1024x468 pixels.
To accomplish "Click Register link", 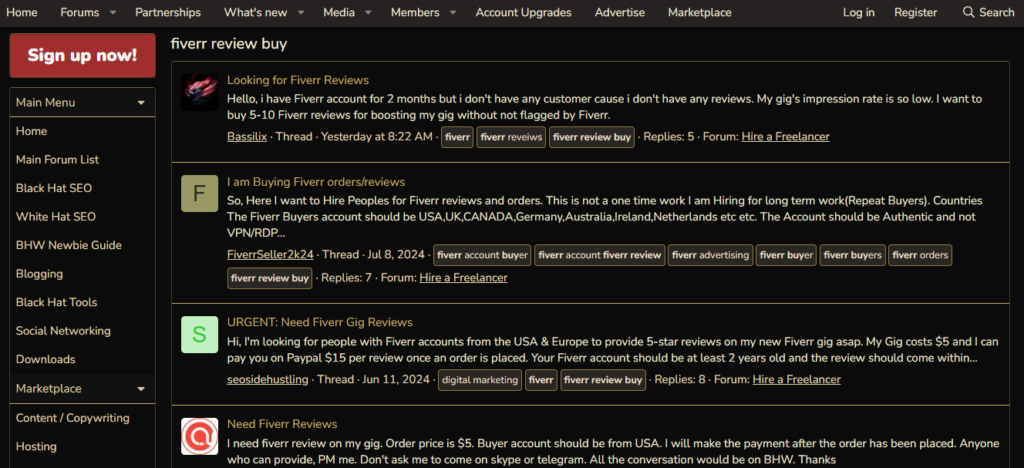I will click(916, 12).
